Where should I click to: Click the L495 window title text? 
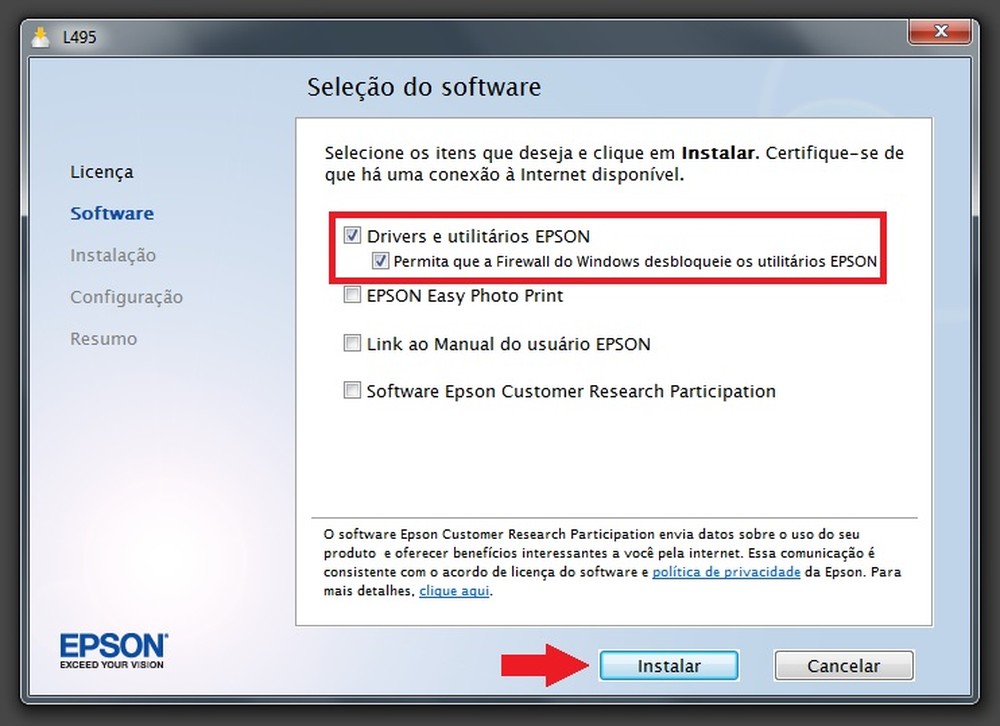pos(79,37)
